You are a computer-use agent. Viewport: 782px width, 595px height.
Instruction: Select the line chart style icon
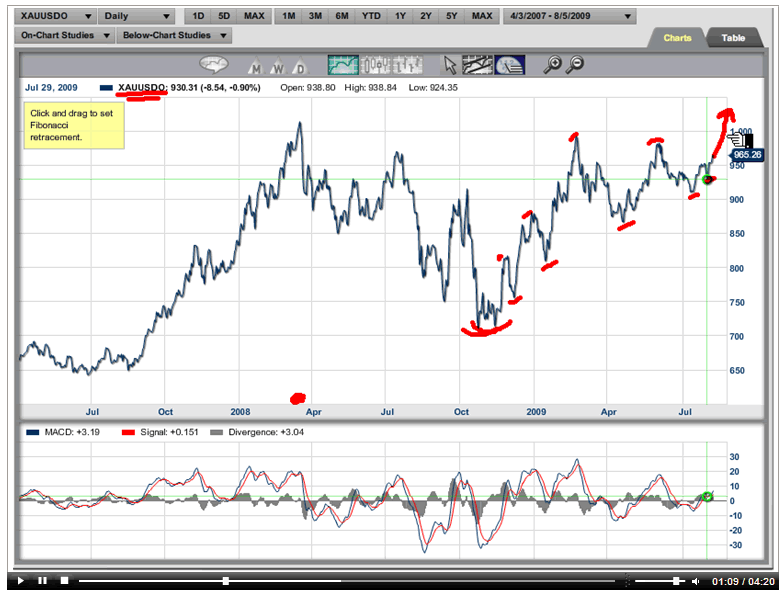click(x=345, y=66)
